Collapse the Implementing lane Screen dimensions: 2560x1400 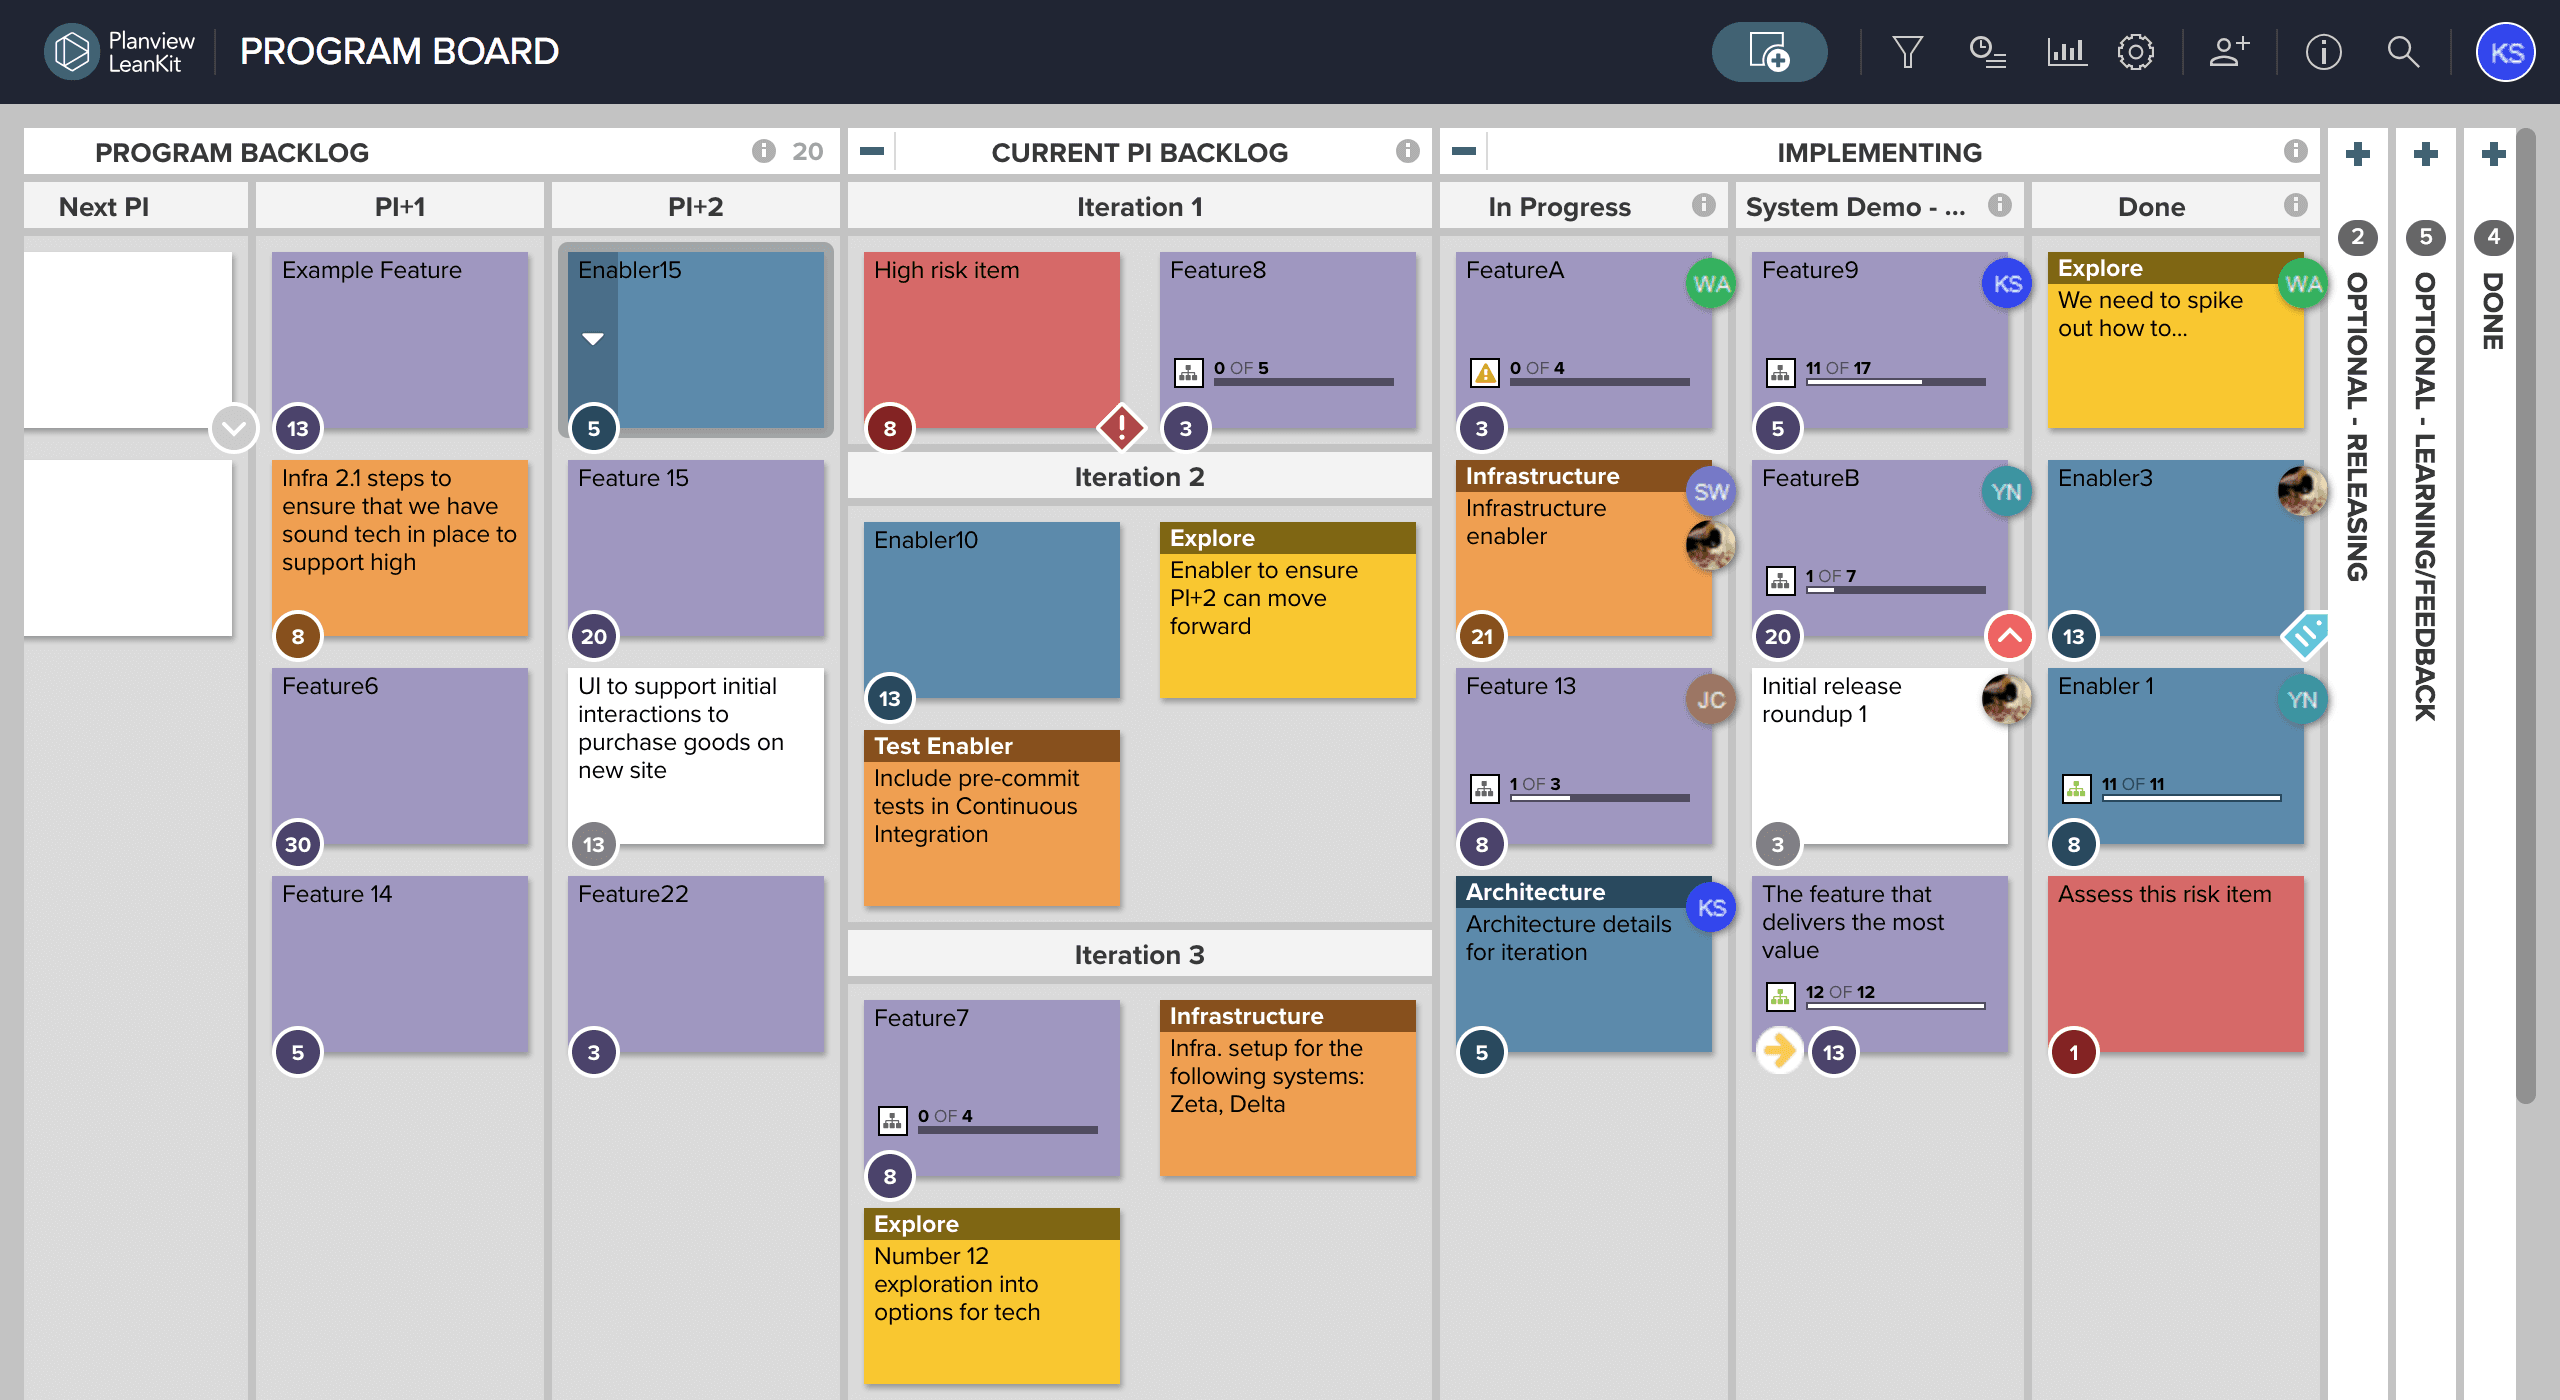pos(1464,152)
